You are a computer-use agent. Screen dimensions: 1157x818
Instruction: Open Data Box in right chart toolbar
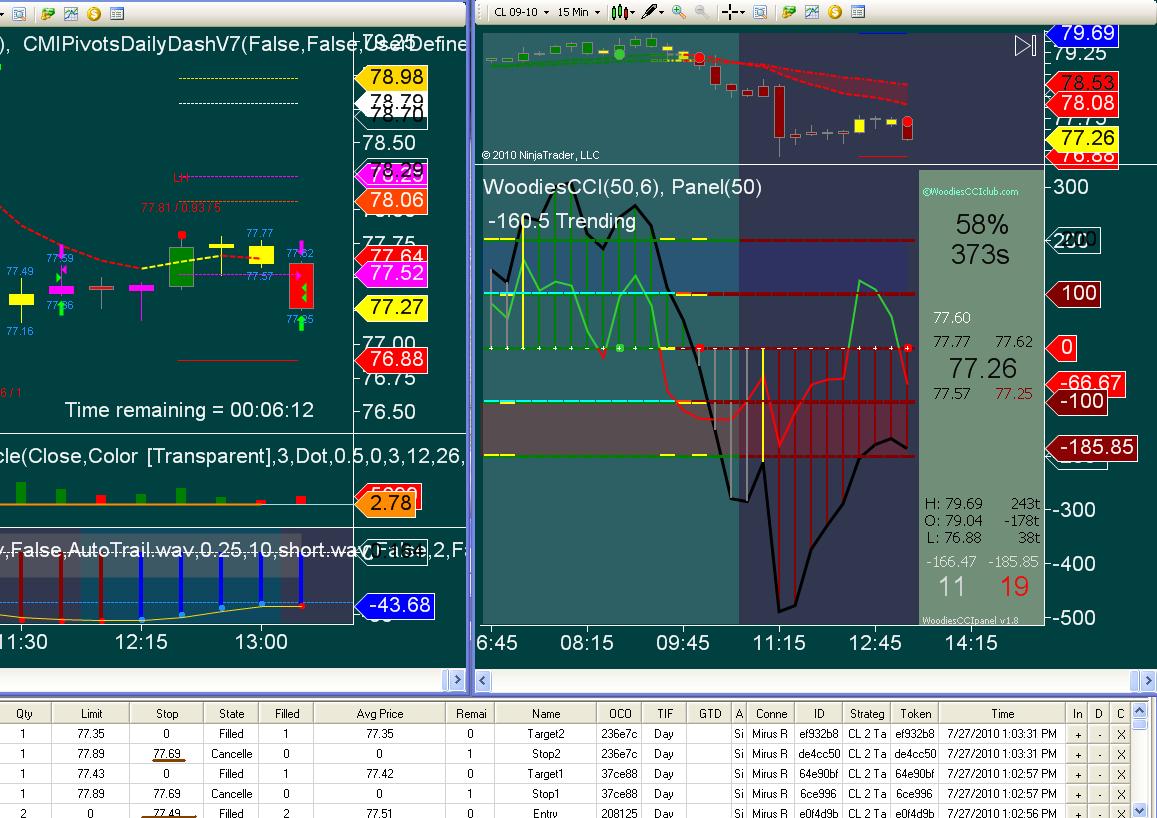(x=760, y=13)
